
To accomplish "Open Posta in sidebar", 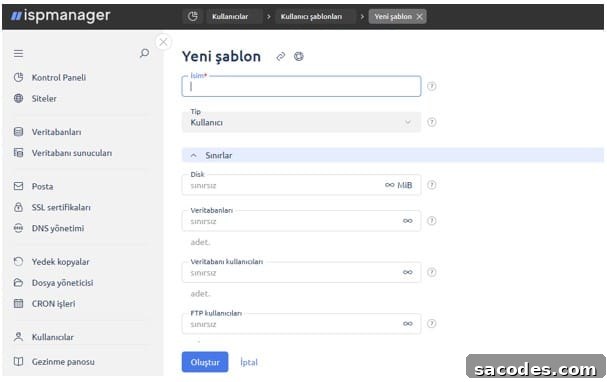I will [42, 186].
